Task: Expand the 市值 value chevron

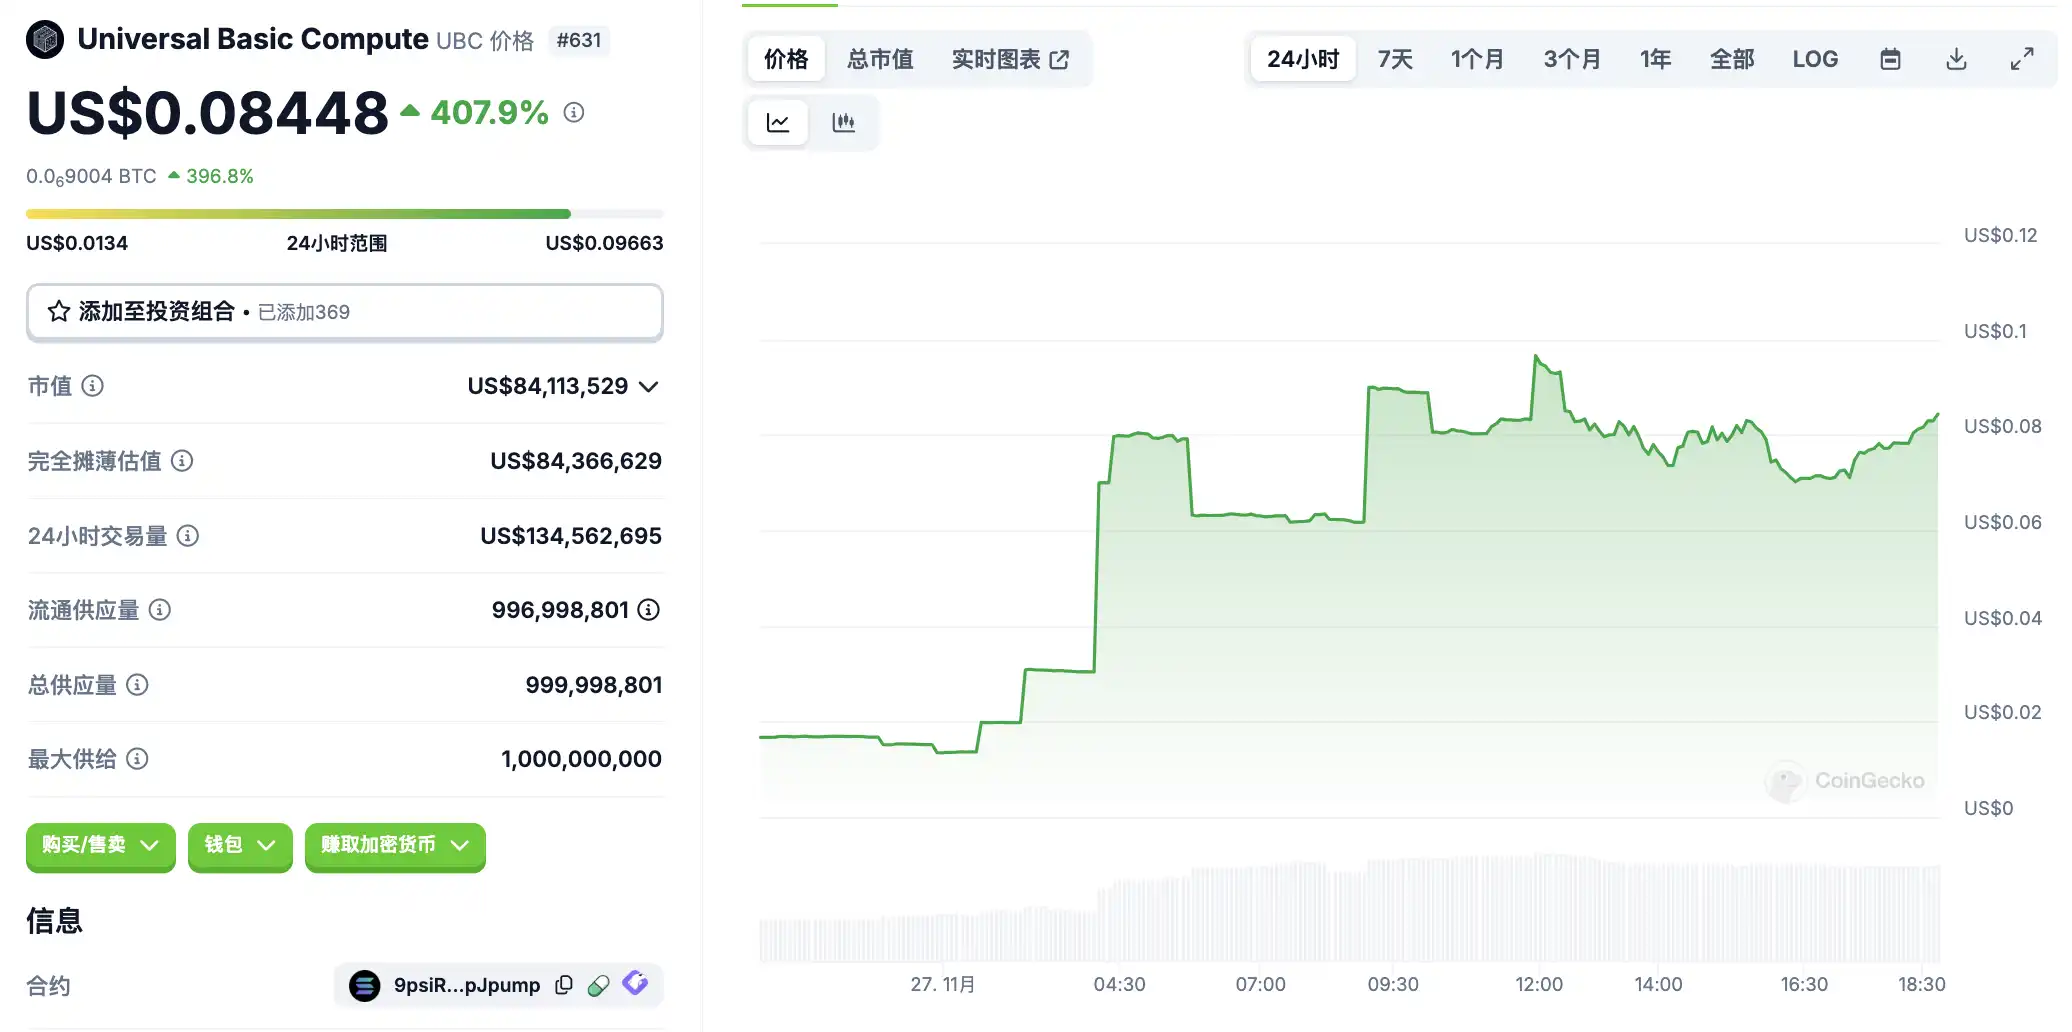Action: (x=649, y=387)
